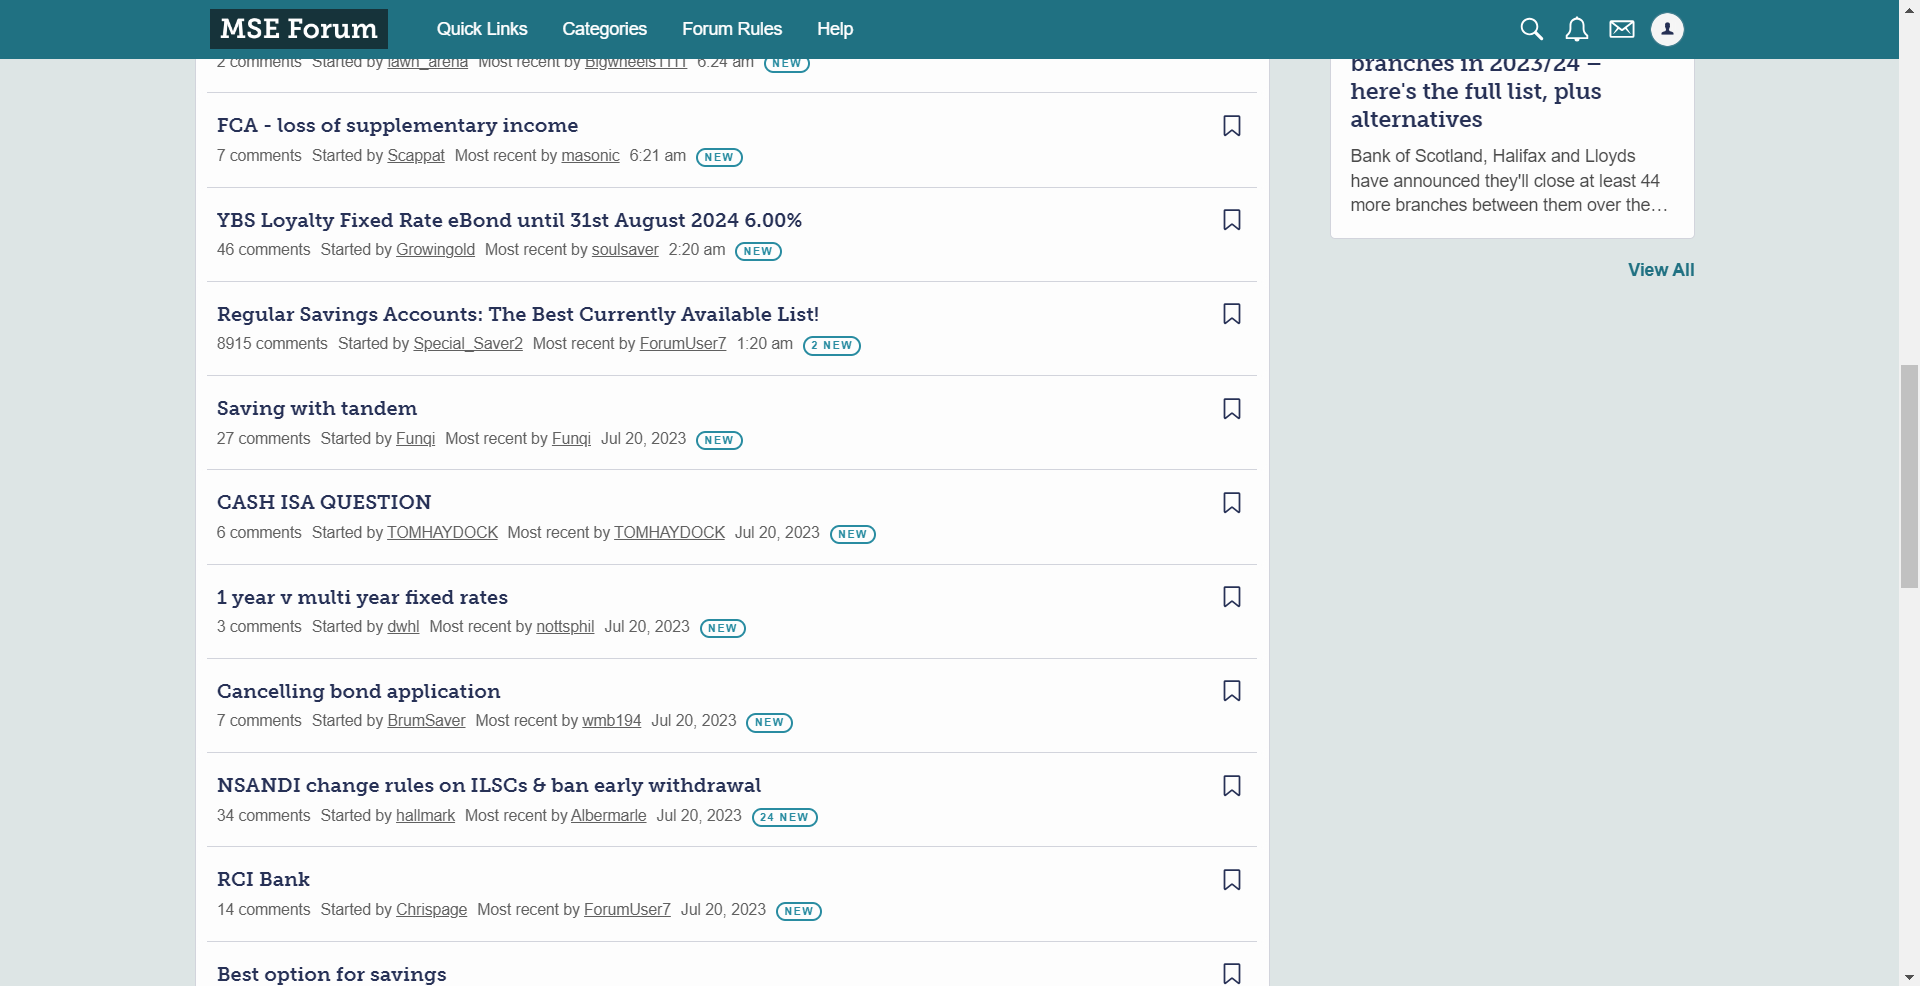1920x986 pixels.
Task: Click NEW badge on CASH ISA QUESTION thread
Action: 853,534
